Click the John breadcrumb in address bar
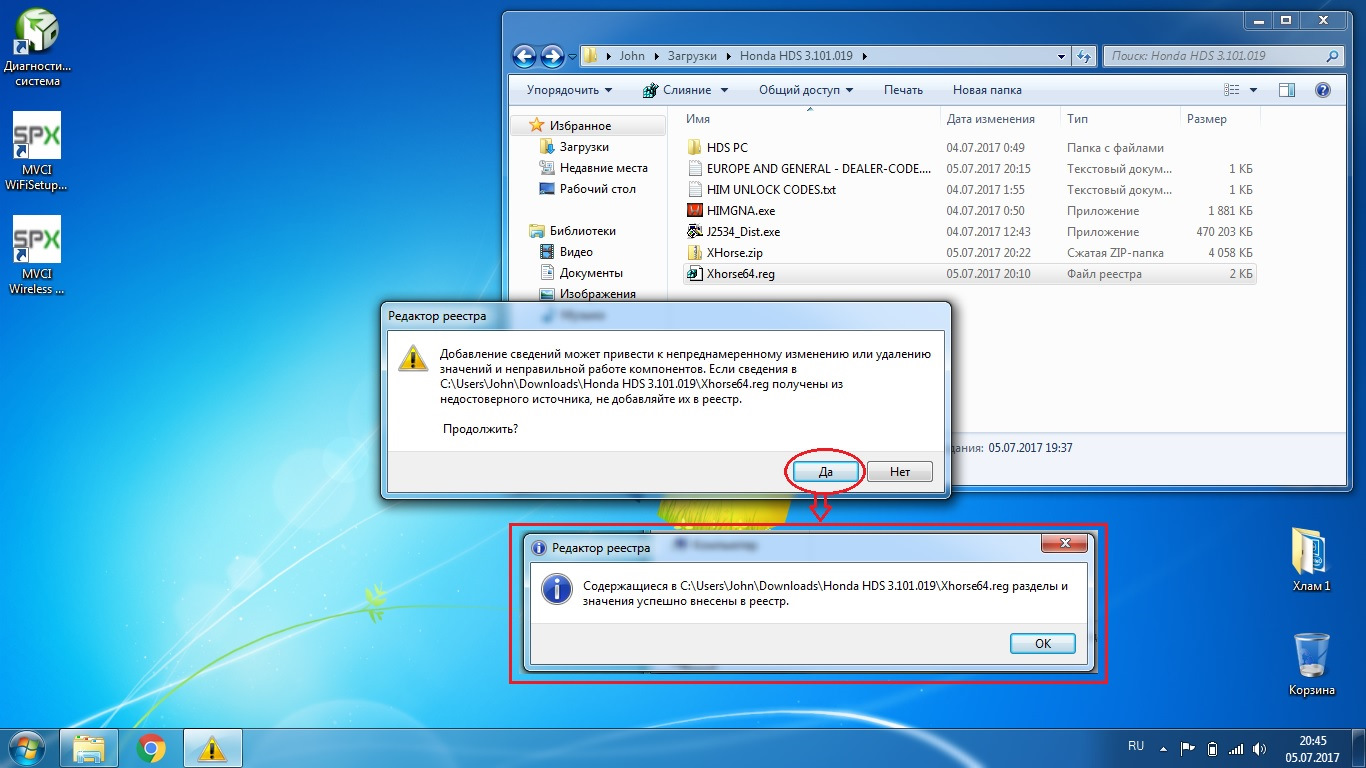Screen dimensions: 1366x768 [x=632, y=56]
